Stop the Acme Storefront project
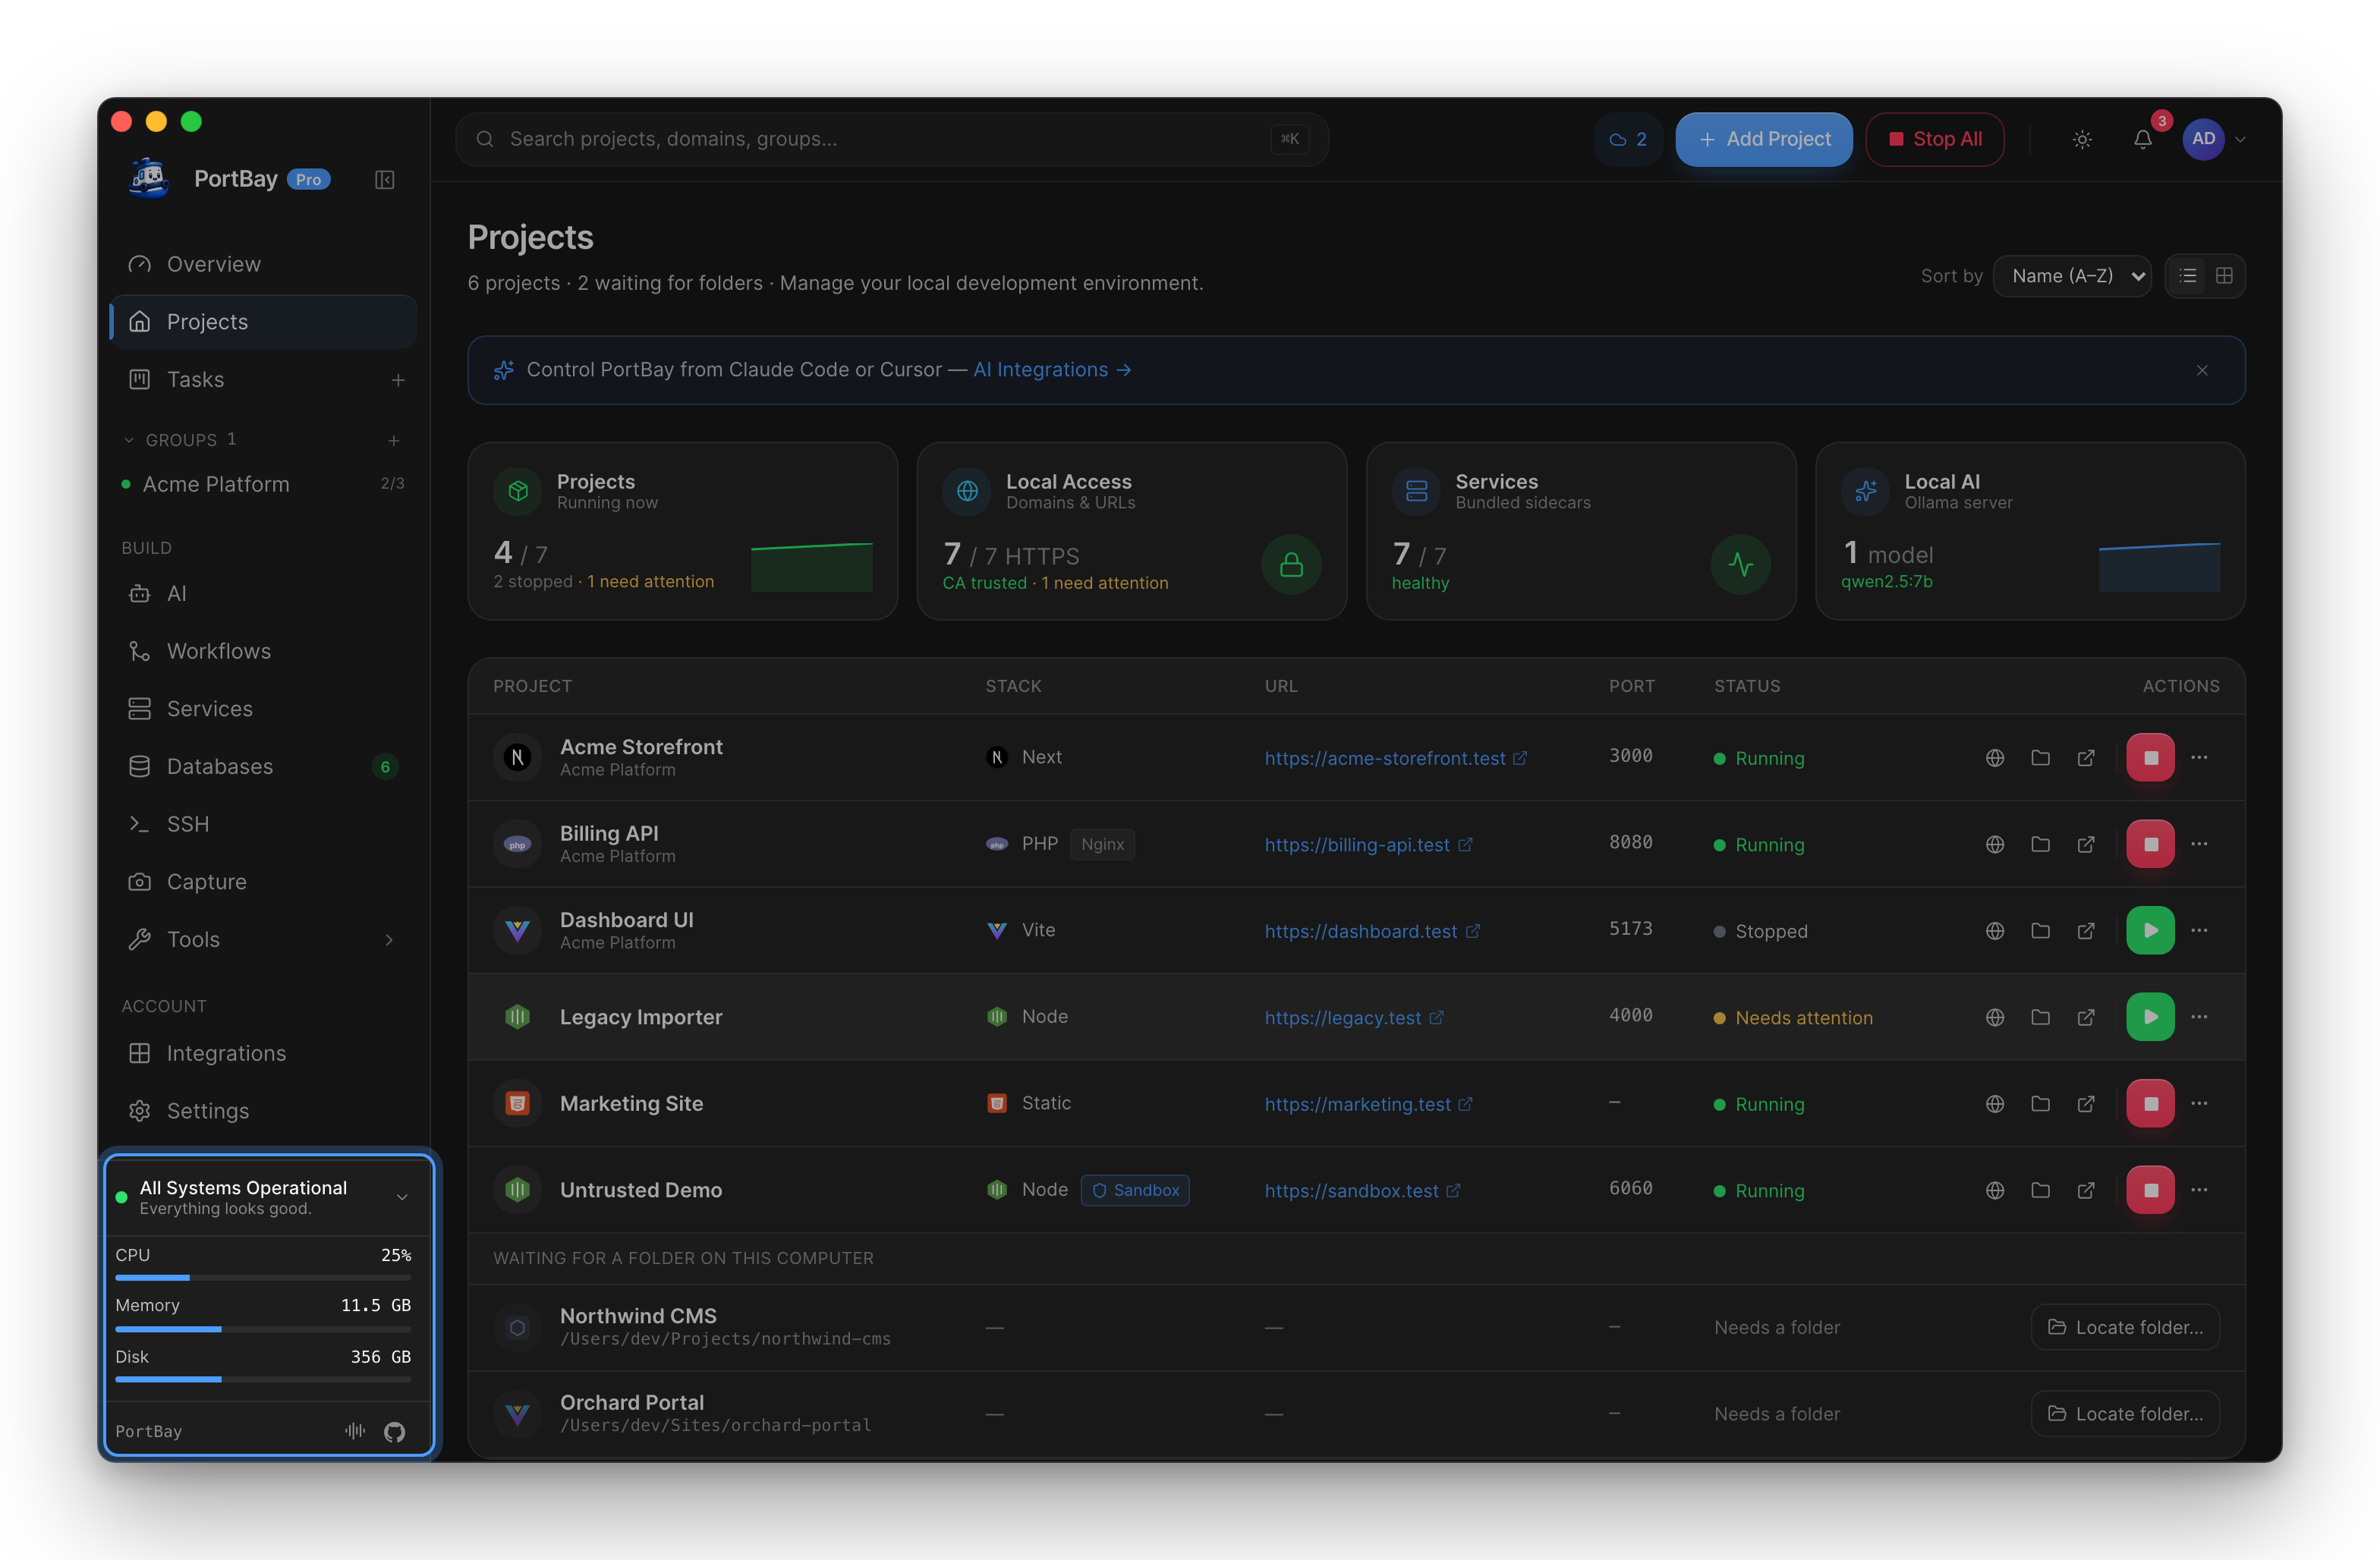The height and width of the screenshot is (1560, 2380). tap(2150, 758)
